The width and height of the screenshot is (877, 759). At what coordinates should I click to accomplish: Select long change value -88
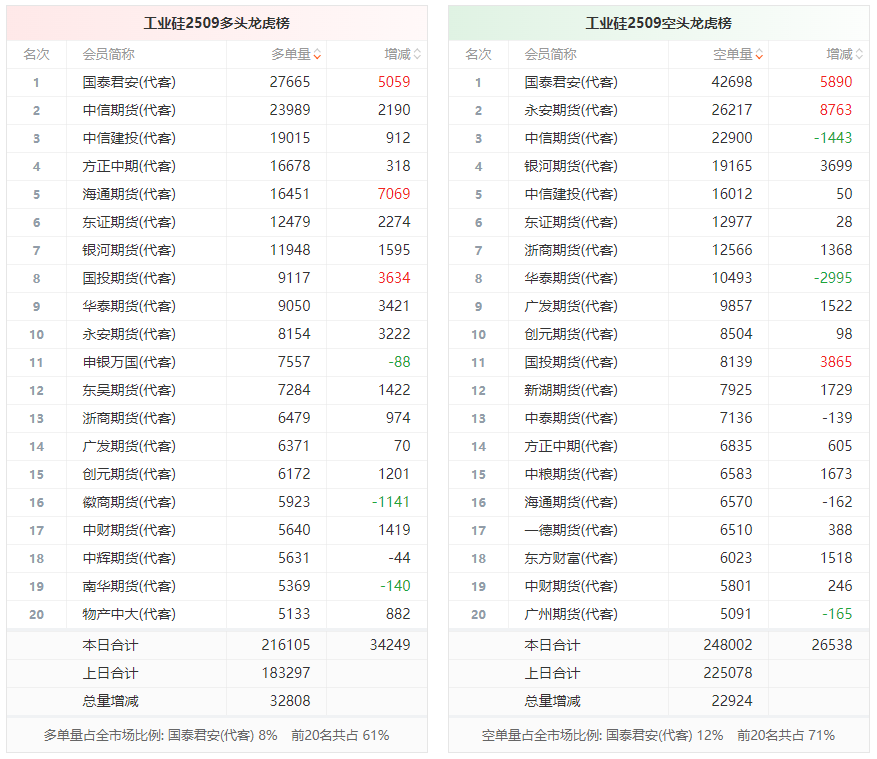[399, 362]
